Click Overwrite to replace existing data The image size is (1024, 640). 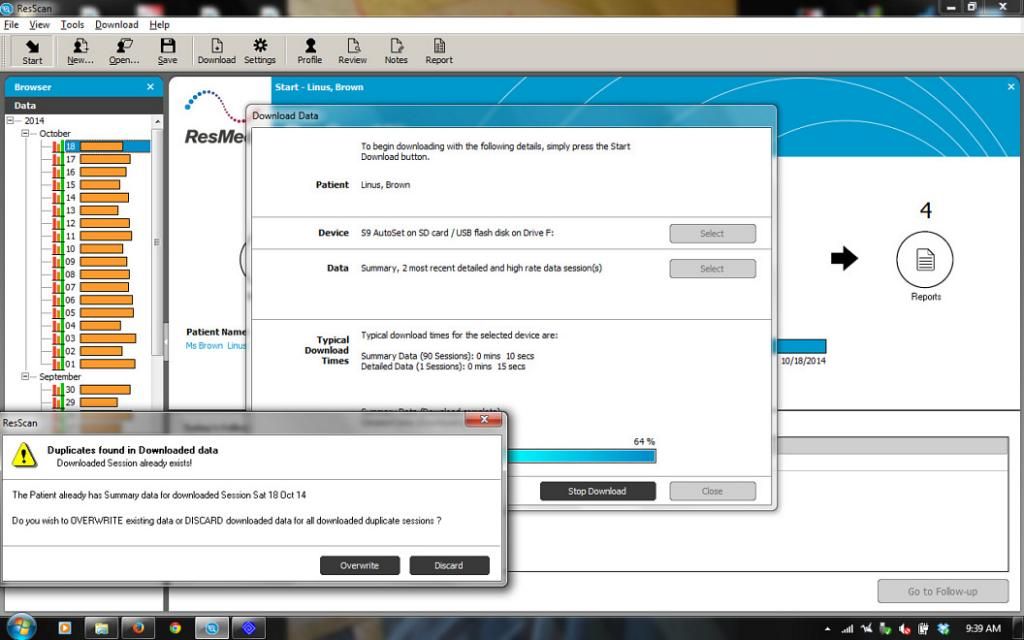click(360, 566)
